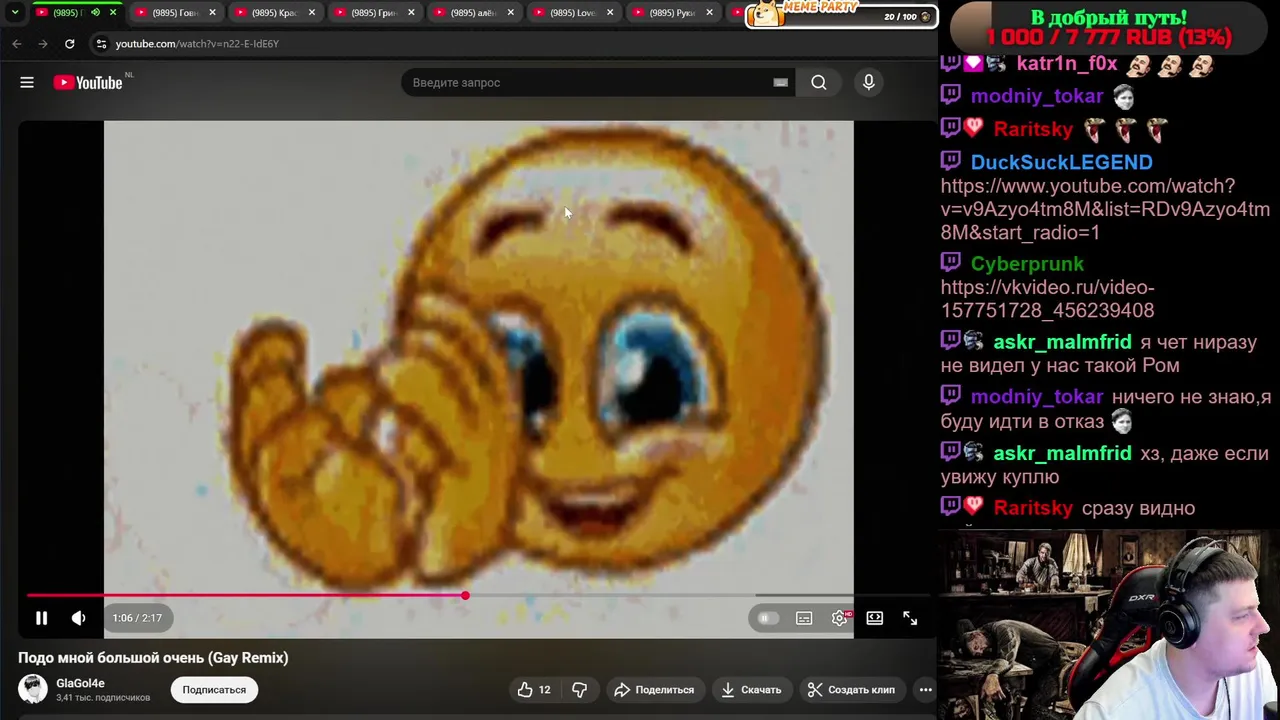
Task: Click DuckSuckLEGEND username in chat
Action: (x=1061, y=162)
